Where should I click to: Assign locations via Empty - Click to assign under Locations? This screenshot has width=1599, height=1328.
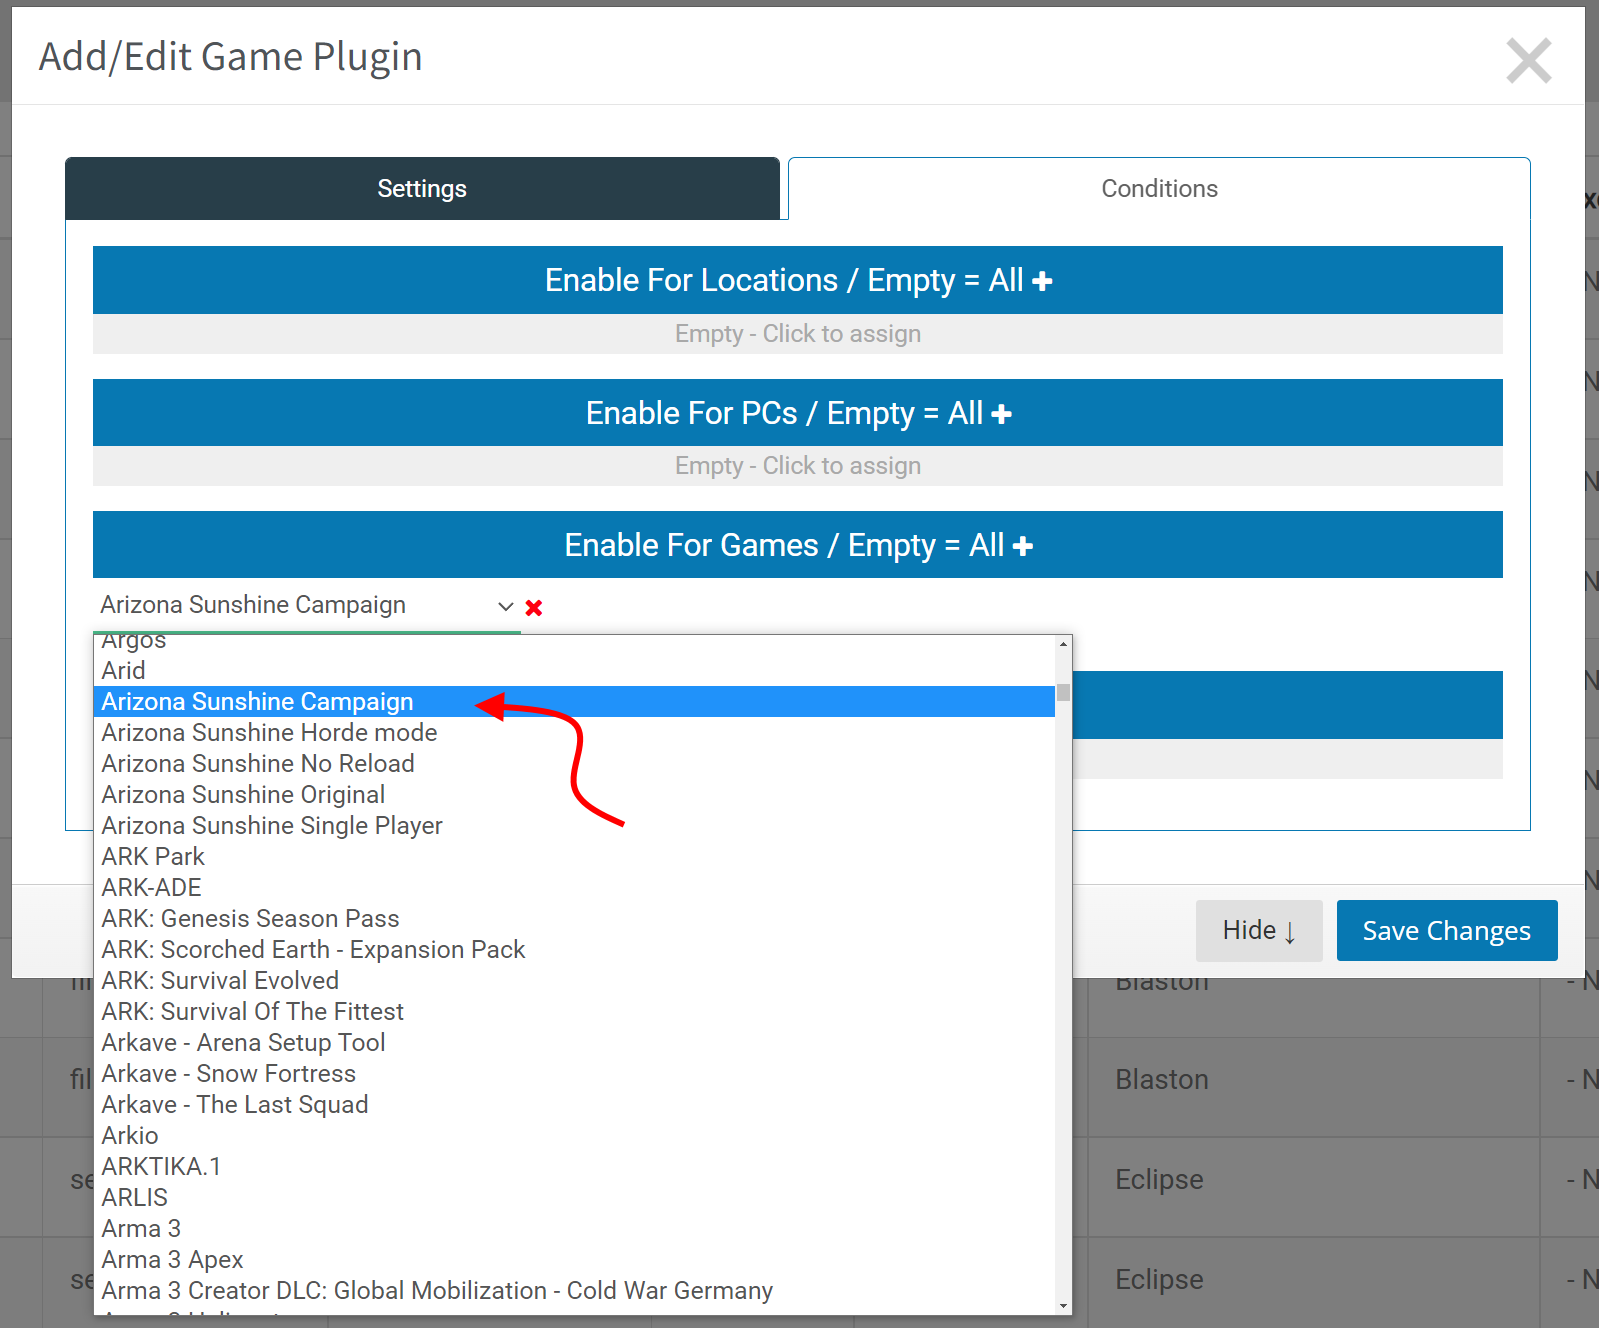coord(798,334)
